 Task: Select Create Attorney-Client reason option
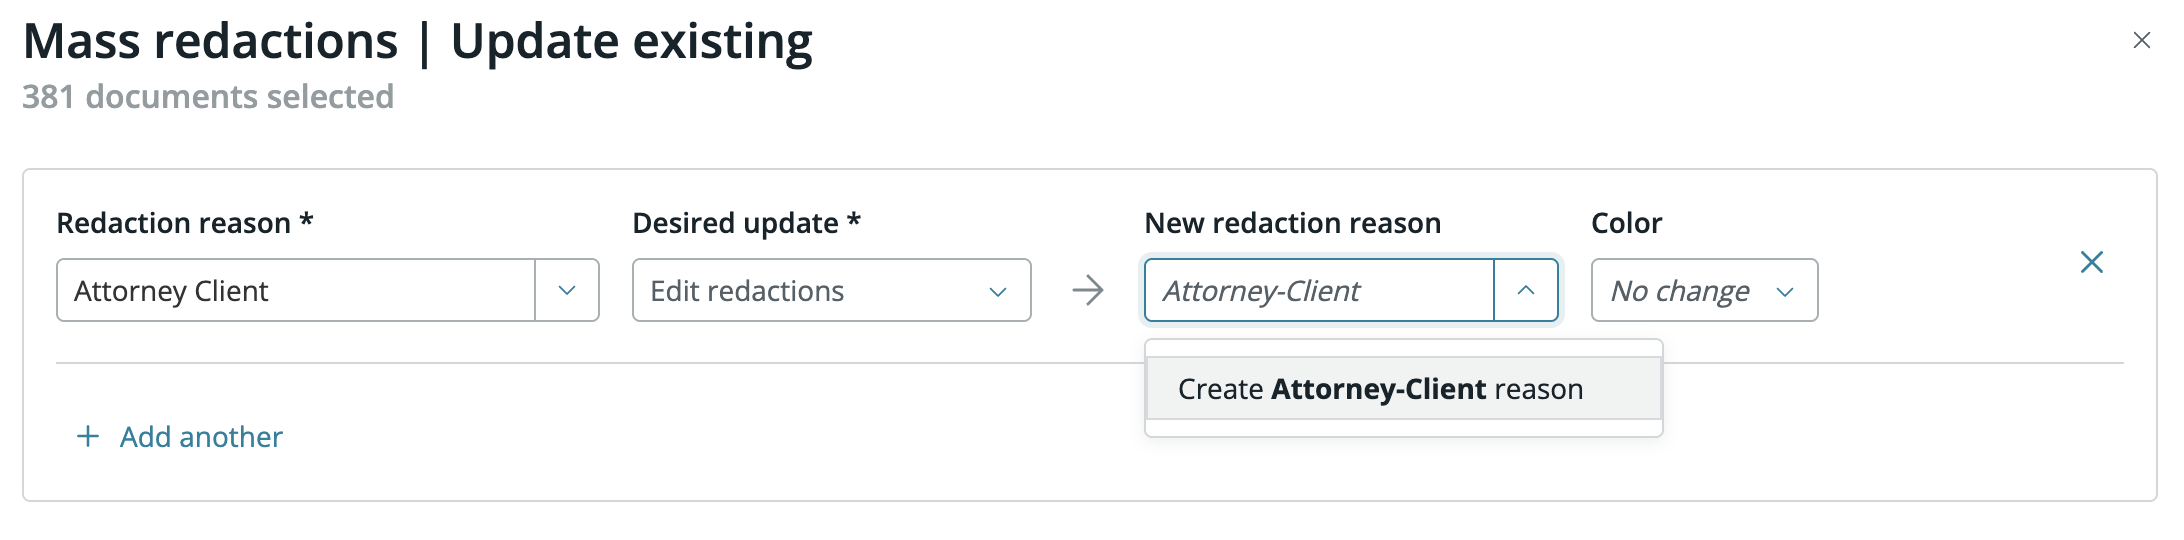[1404, 388]
